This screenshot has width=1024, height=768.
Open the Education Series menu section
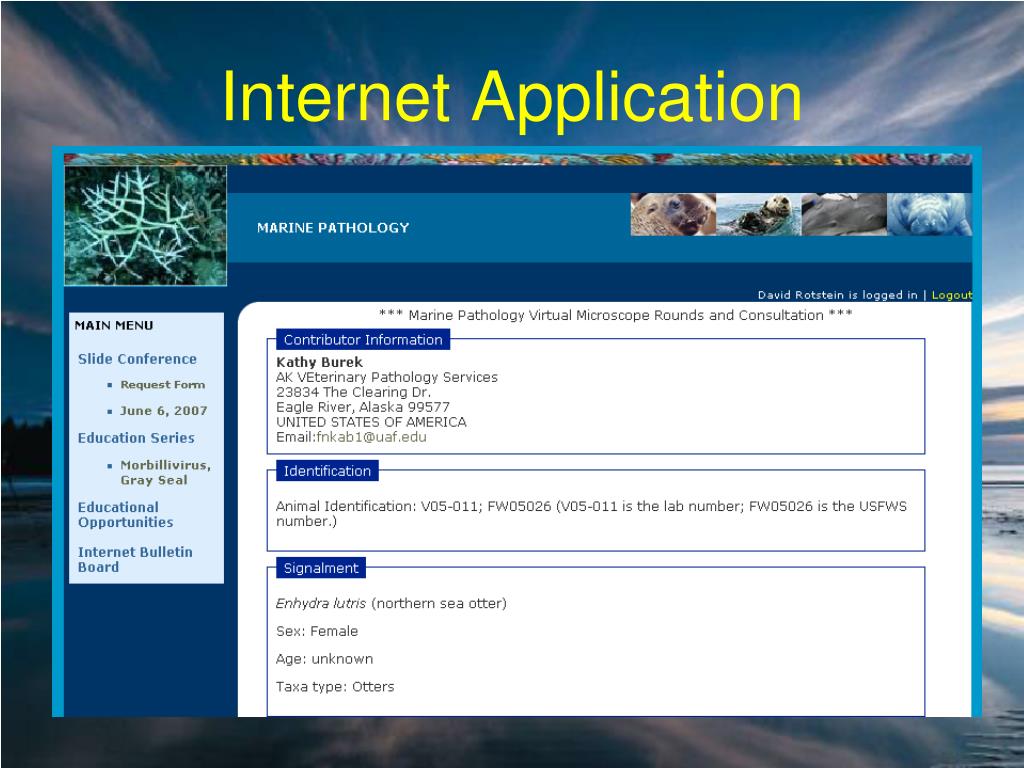136,438
